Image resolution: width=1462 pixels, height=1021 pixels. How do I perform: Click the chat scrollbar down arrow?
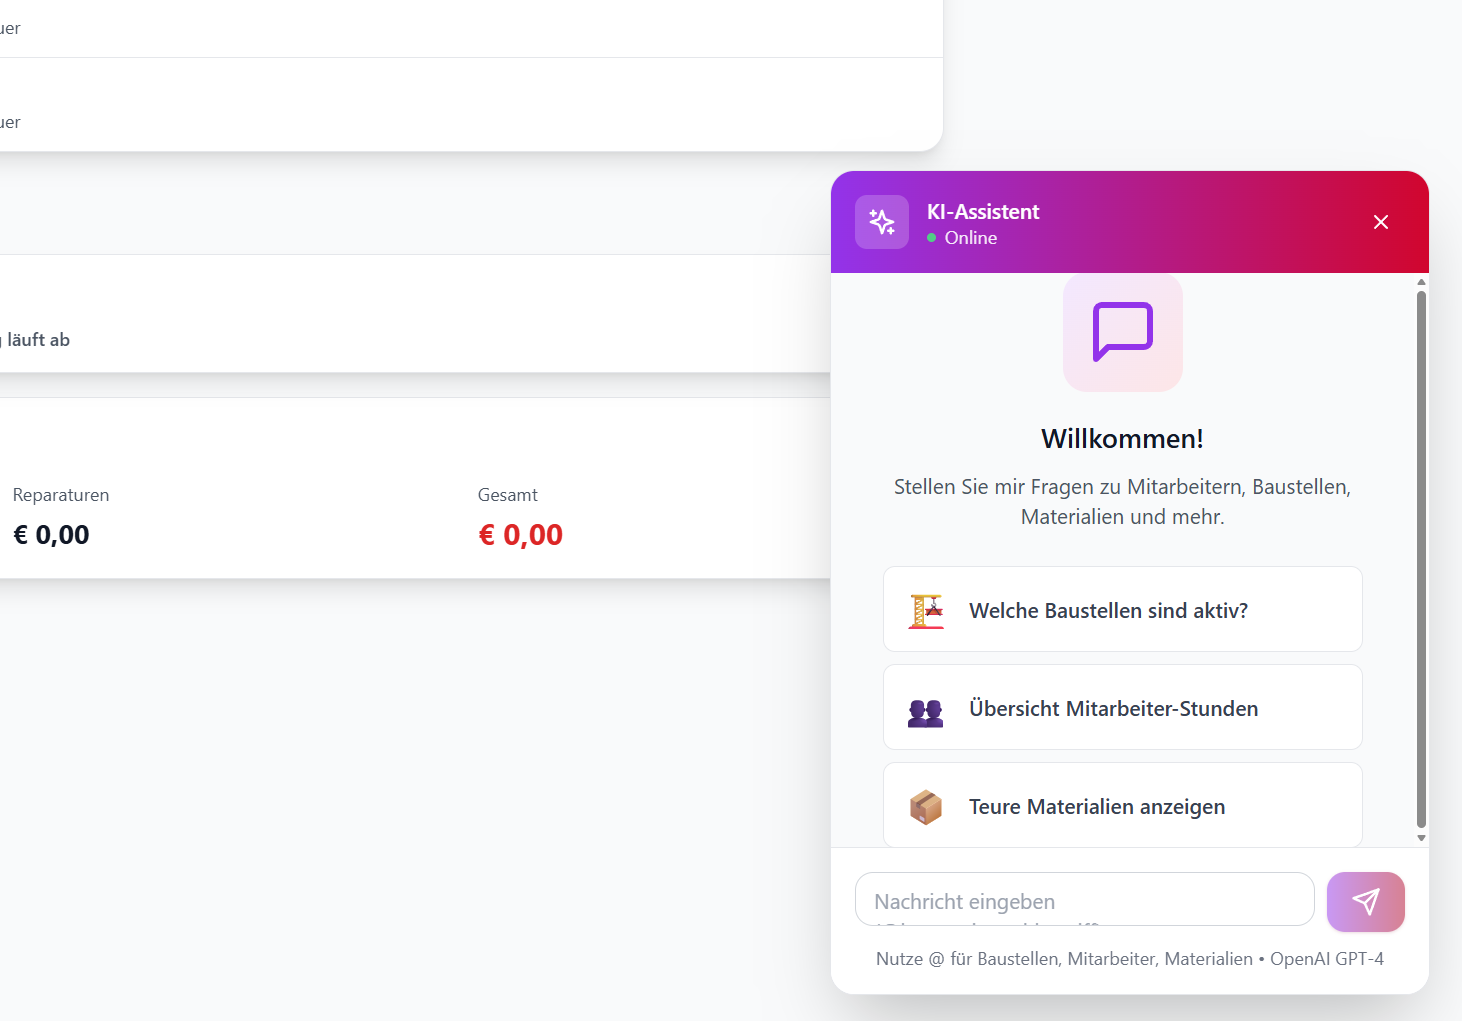coord(1421,838)
